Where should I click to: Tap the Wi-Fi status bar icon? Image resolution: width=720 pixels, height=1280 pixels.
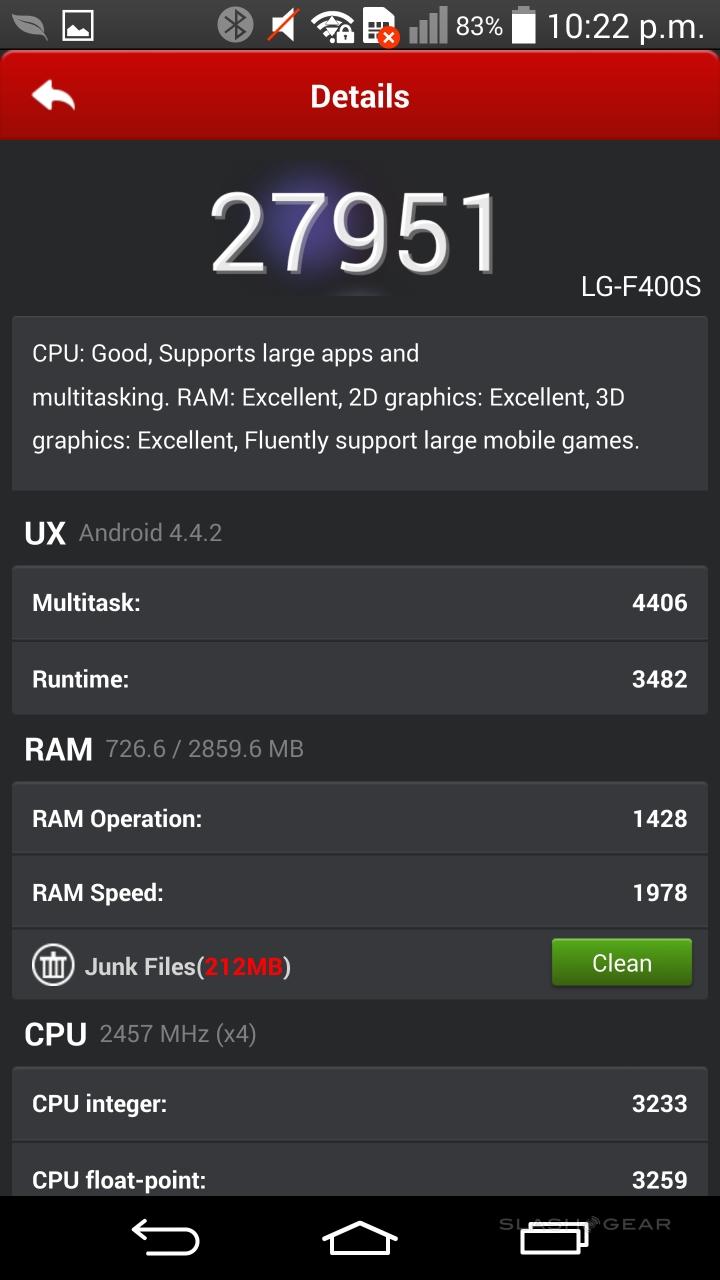[330, 26]
